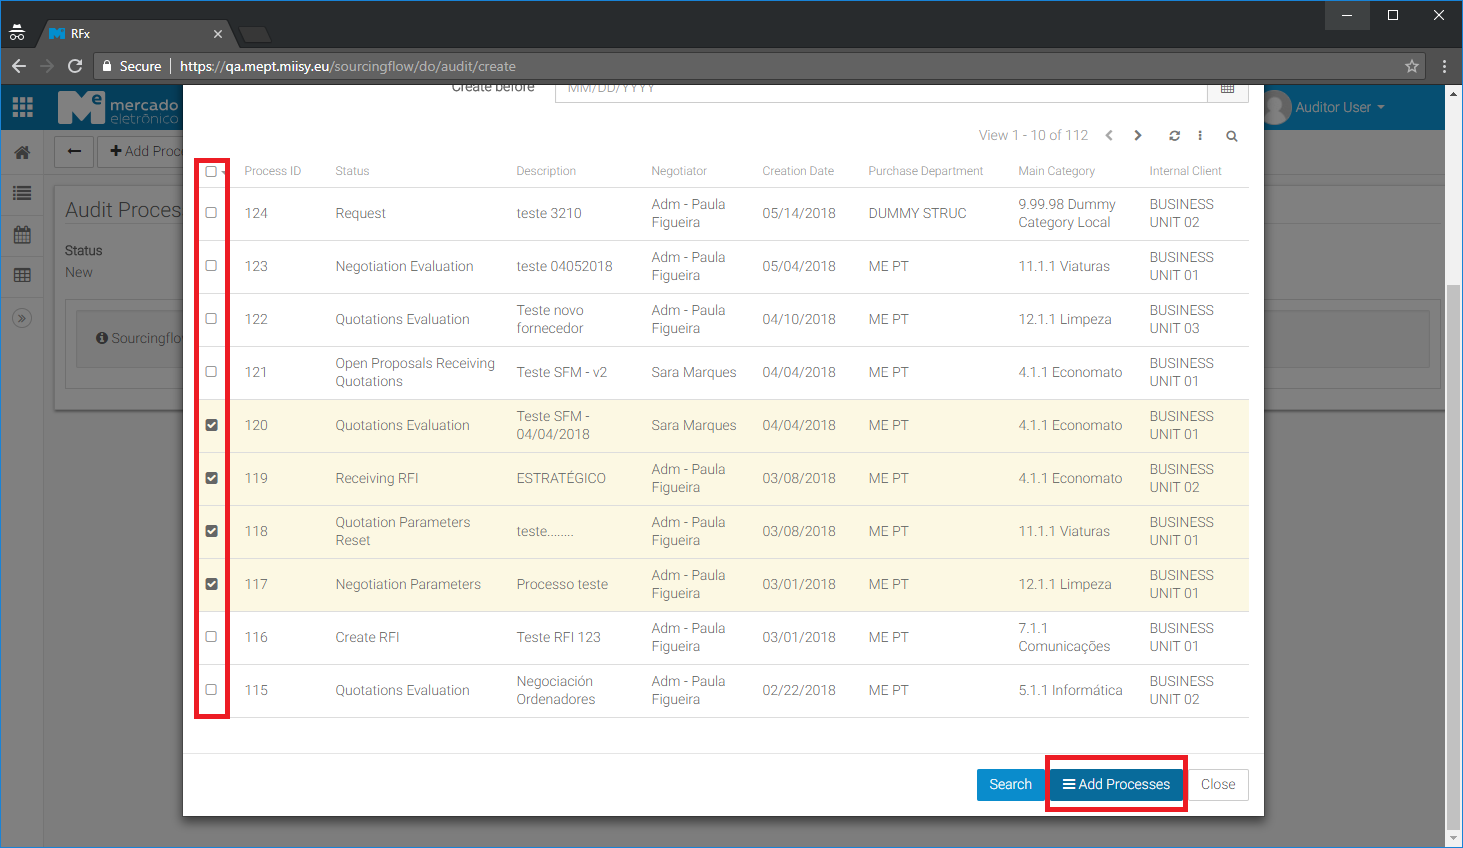The image size is (1463, 848).
Task: Open the magnifier search icon in grid toolbar
Action: pyautogui.click(x=1232, y=136)
